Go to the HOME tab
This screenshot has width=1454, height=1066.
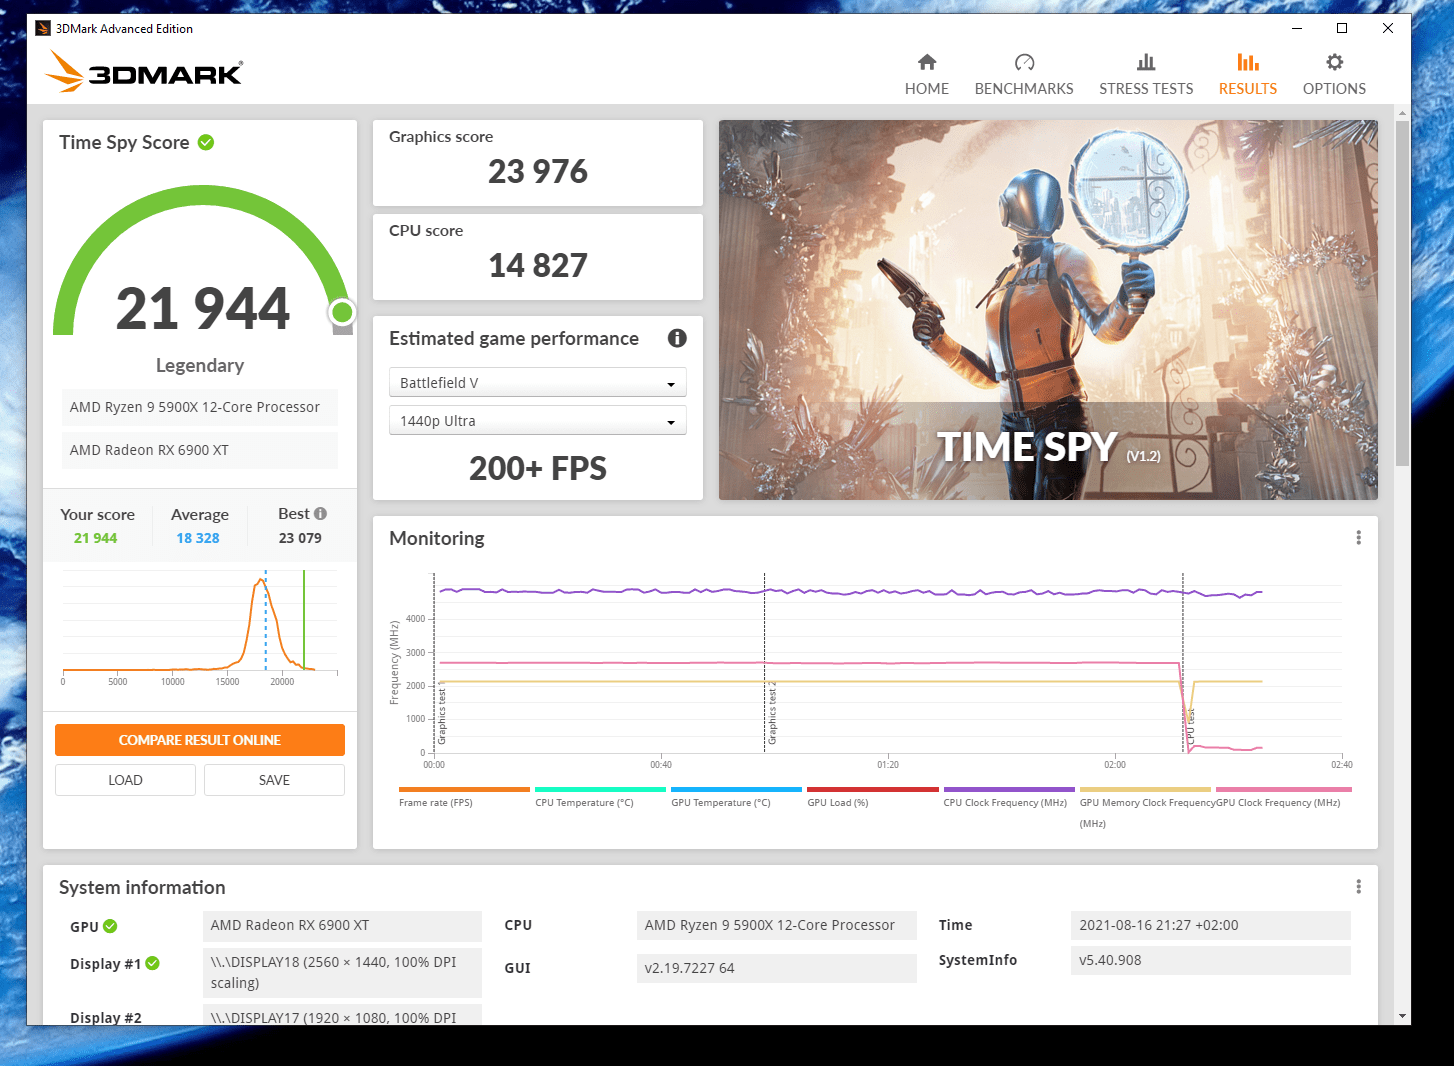[x=927, y=88]
